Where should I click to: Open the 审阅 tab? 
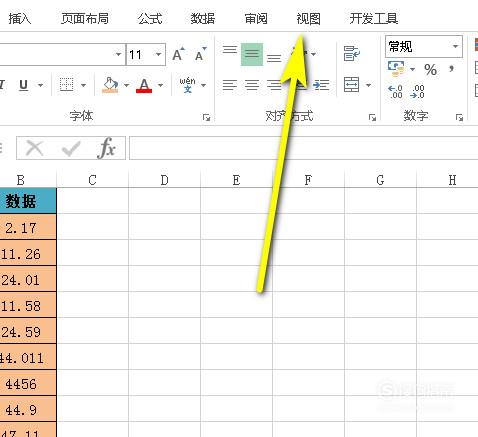[256, 19]
